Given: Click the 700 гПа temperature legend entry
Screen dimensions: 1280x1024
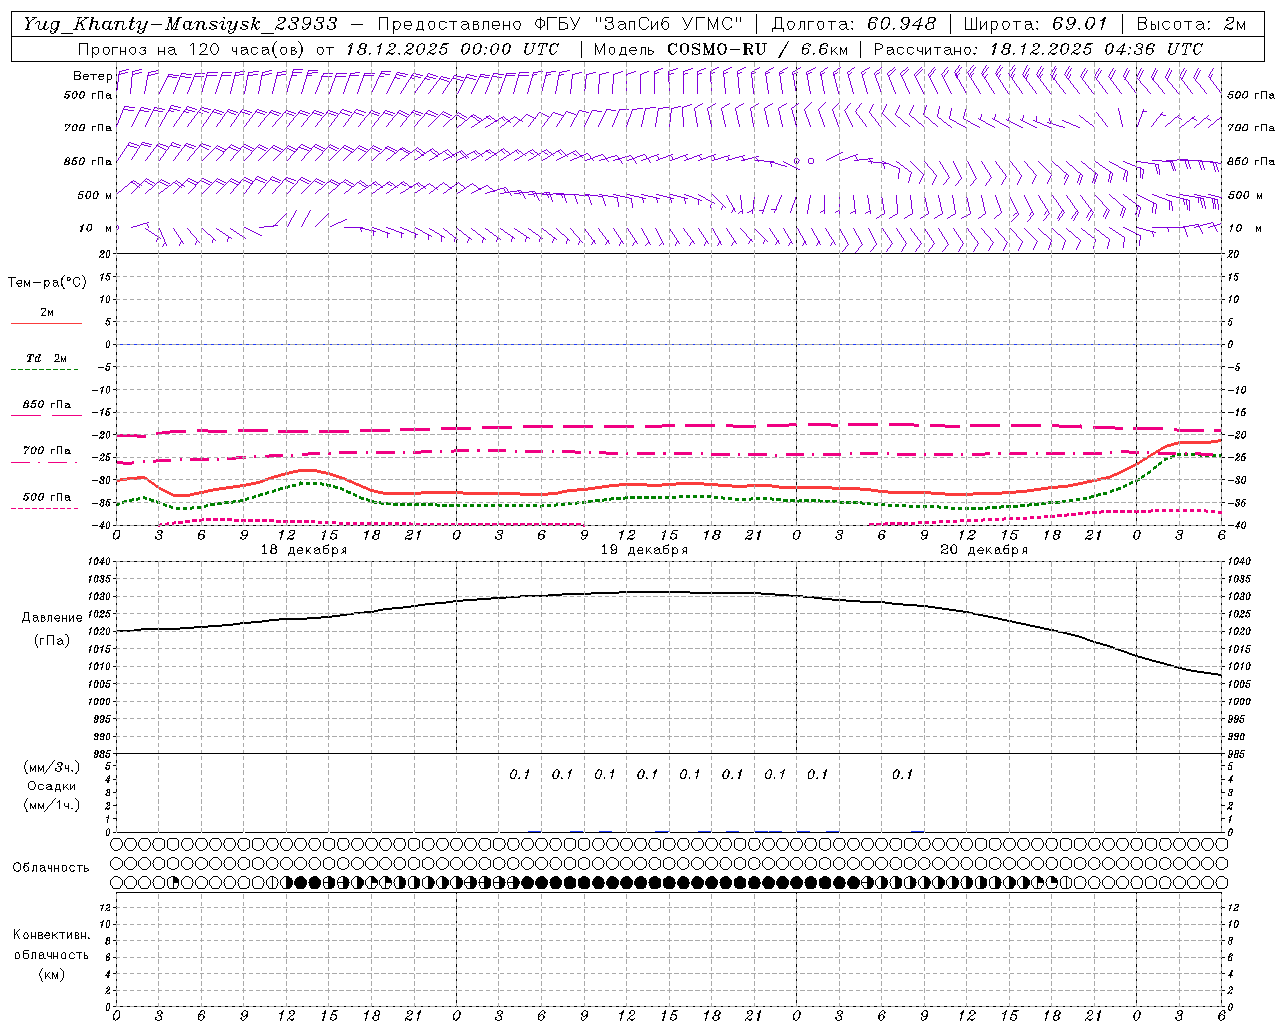Looking at the screenshot, I should [47, 451].
